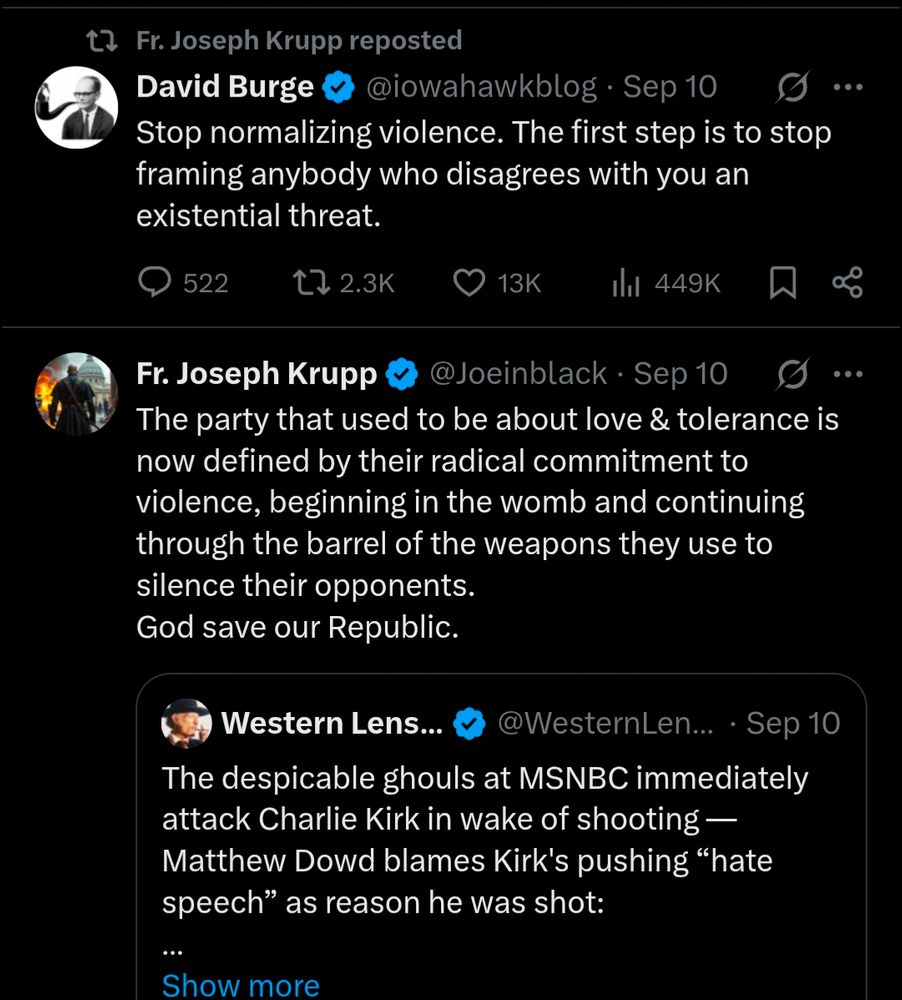
Task: Open more options on David Burge's post
Action: point(847,87)
